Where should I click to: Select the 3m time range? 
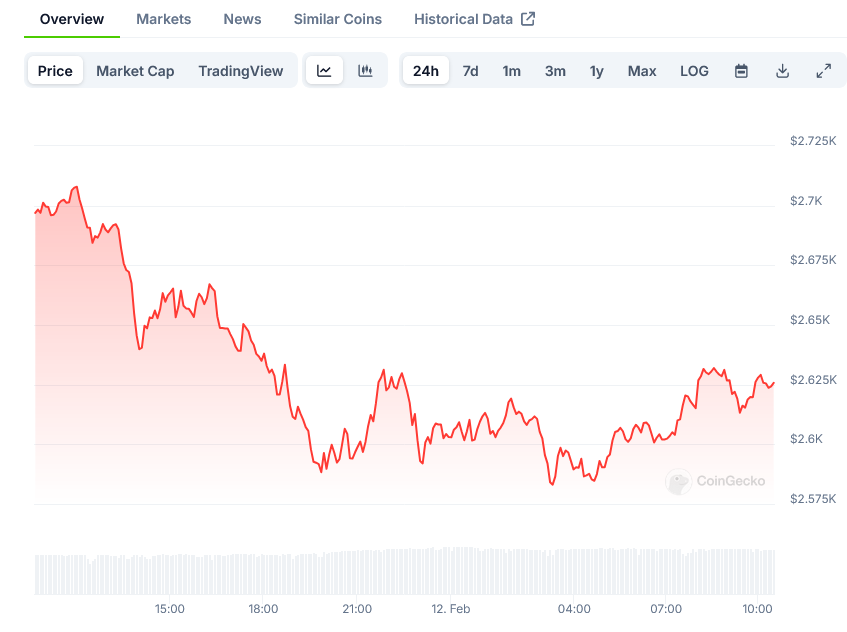pyautogui.click(x=555, y=71)
